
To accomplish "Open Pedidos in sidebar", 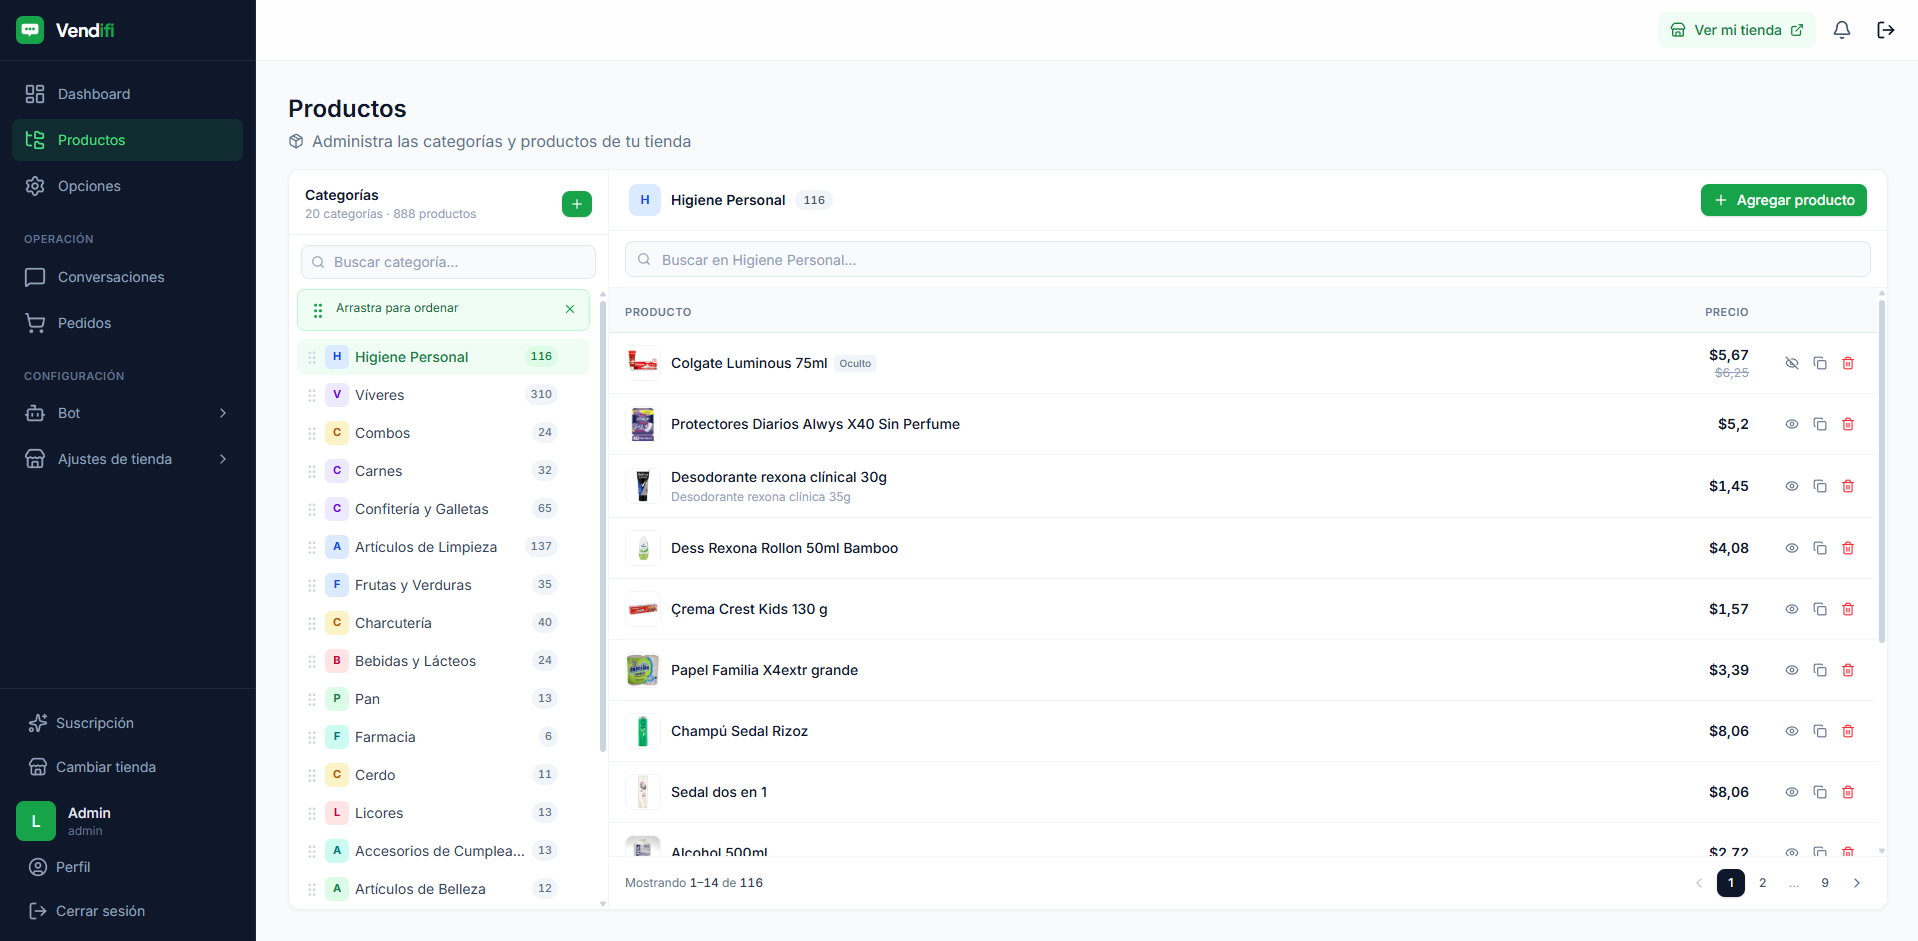I will click(127, 323).
